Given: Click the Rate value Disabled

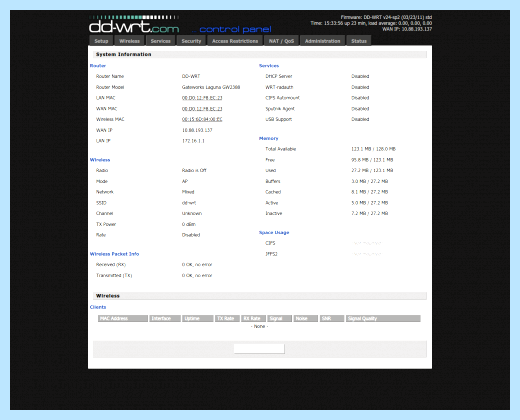Looking at the screenshot, I should pyautogui.click(x=191, y=235).
